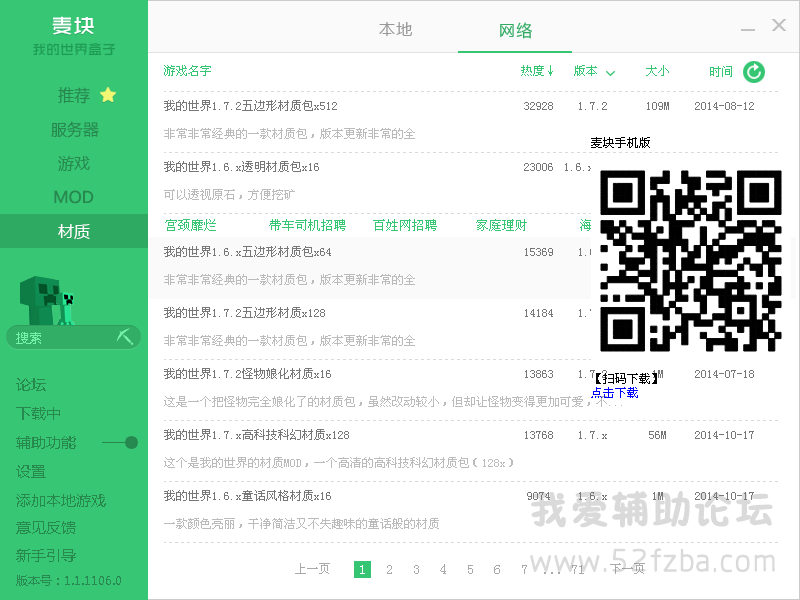
Task: Click the 版本号：1.1.1106.0 label
Action: (68, 580)
